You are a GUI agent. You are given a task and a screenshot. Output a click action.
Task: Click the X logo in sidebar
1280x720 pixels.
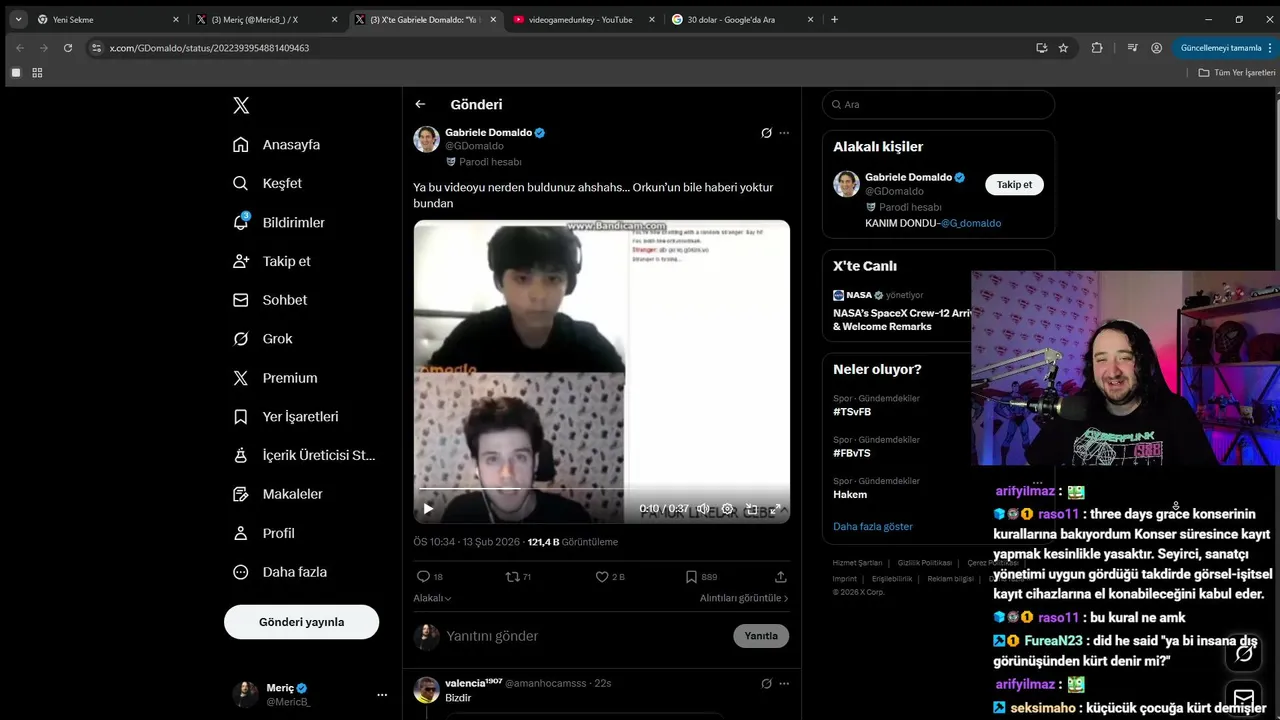click(241, 105)
